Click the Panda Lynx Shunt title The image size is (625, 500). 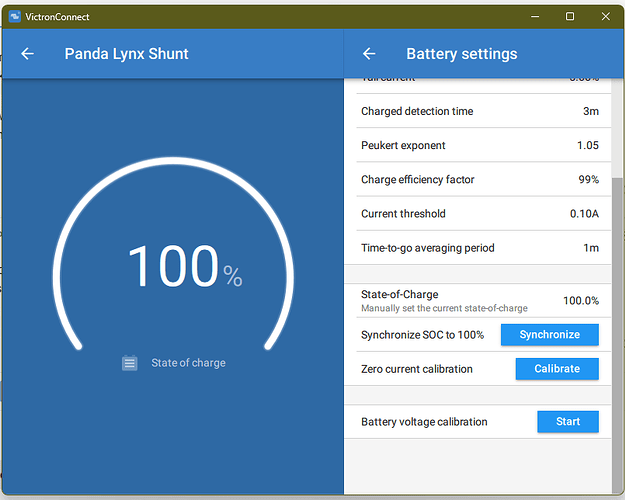point(127,54)
